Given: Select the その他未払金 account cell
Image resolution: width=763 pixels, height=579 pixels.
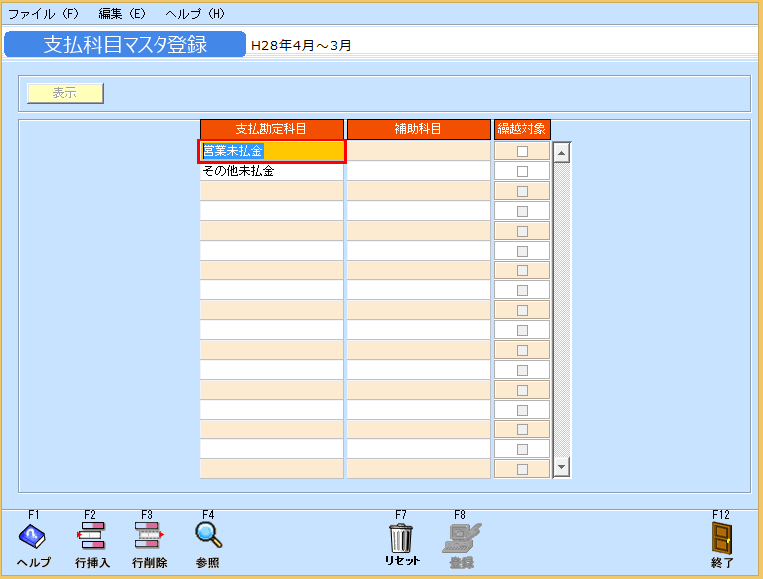Looking at the screenshot, I should coord(272,171).
